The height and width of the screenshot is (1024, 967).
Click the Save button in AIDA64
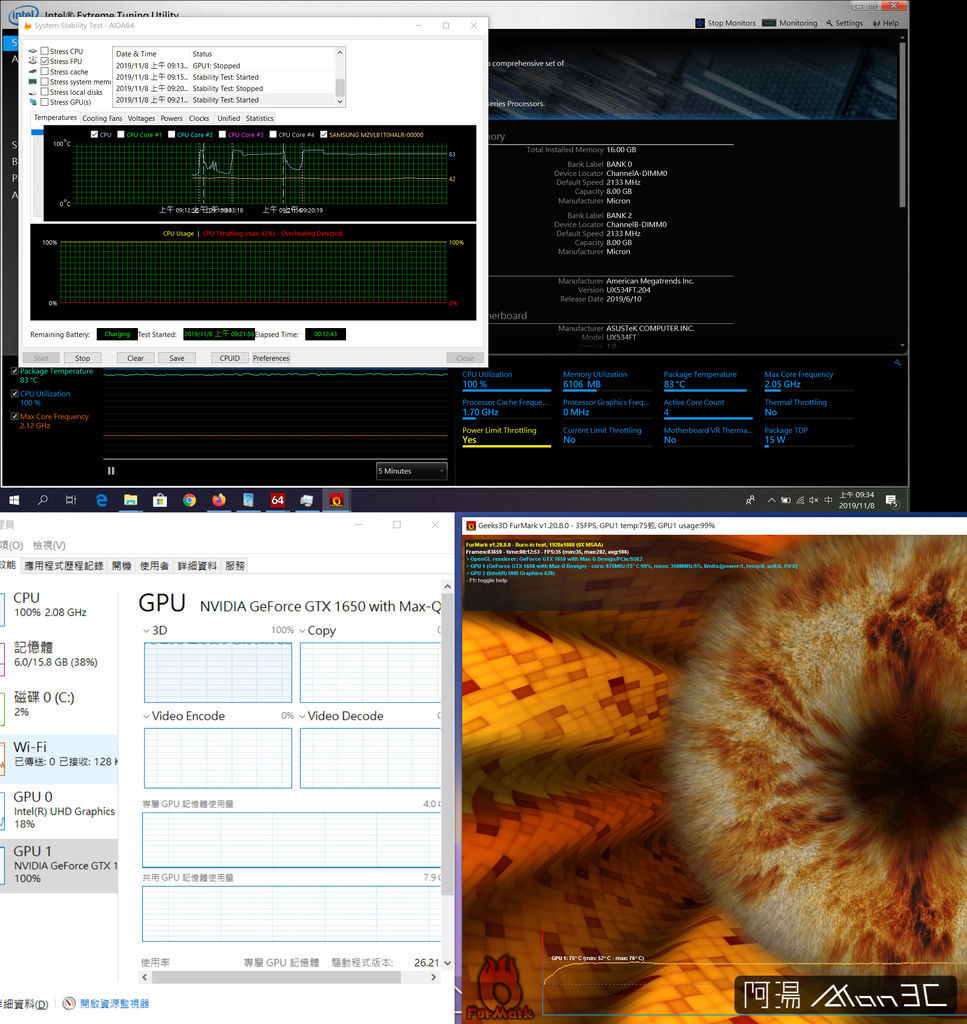(177, 358)
